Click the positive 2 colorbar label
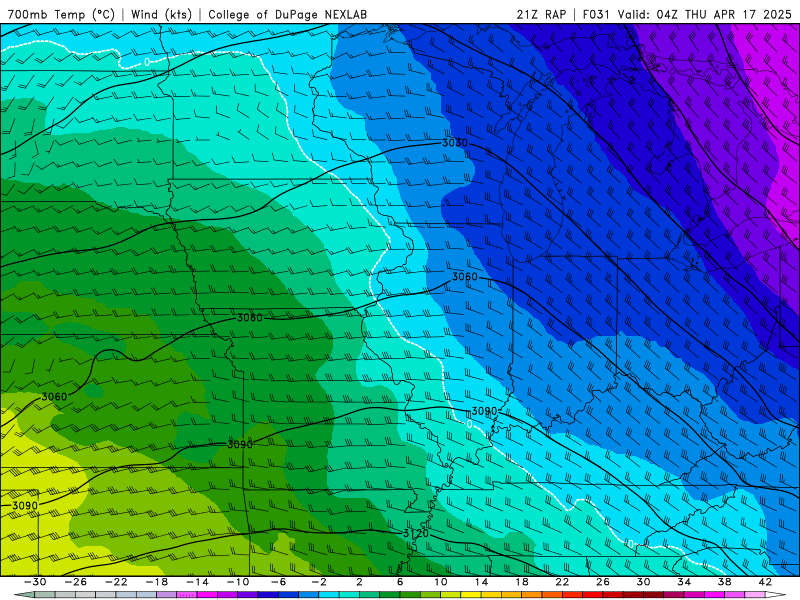Screen dimensions: 800x600 pyautogui.click(x=359, y=582)
